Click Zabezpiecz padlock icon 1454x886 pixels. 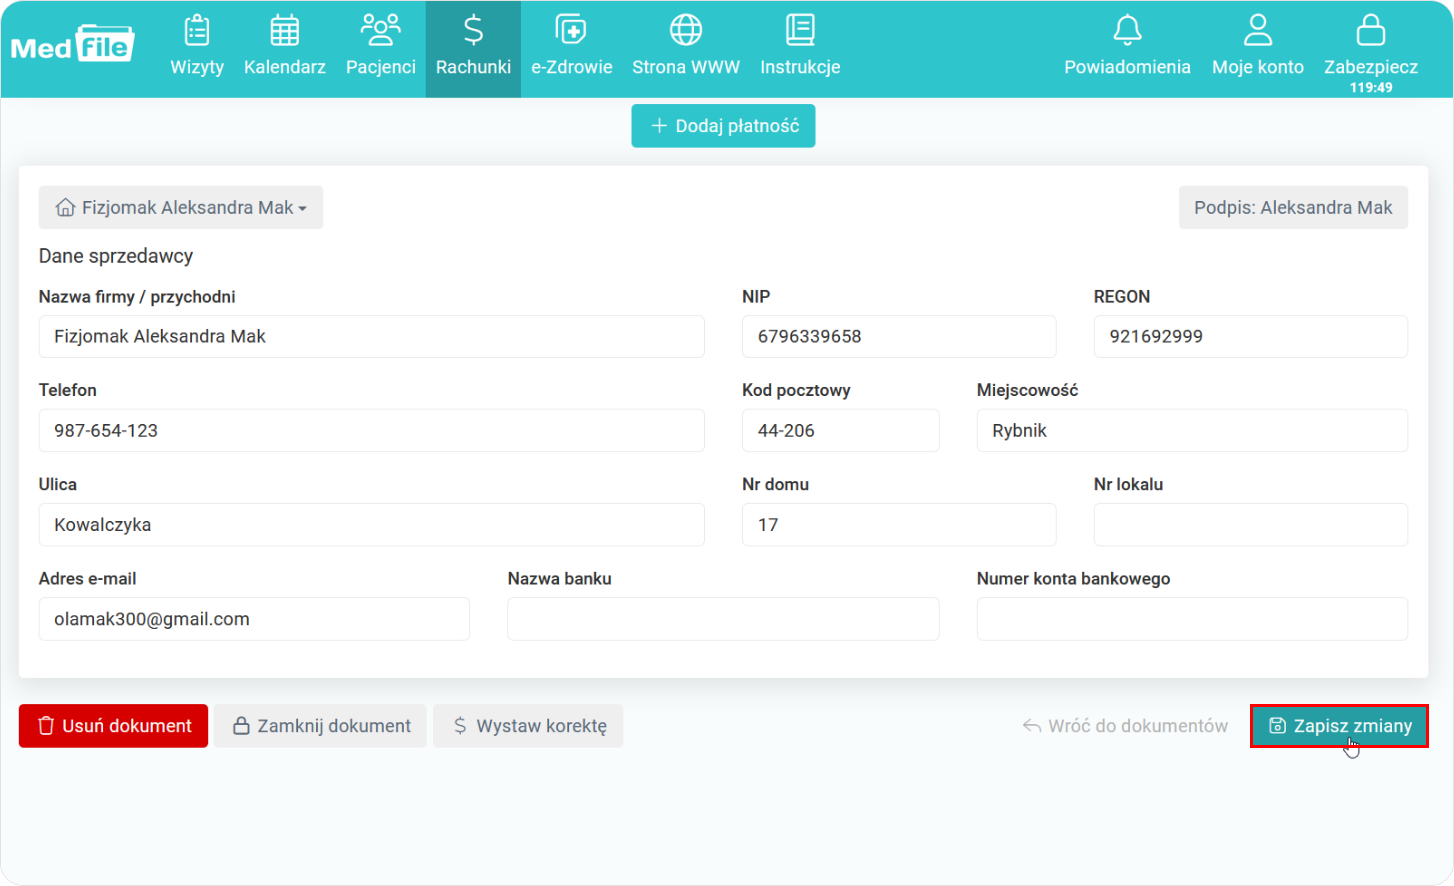(x=1370, y=31)
